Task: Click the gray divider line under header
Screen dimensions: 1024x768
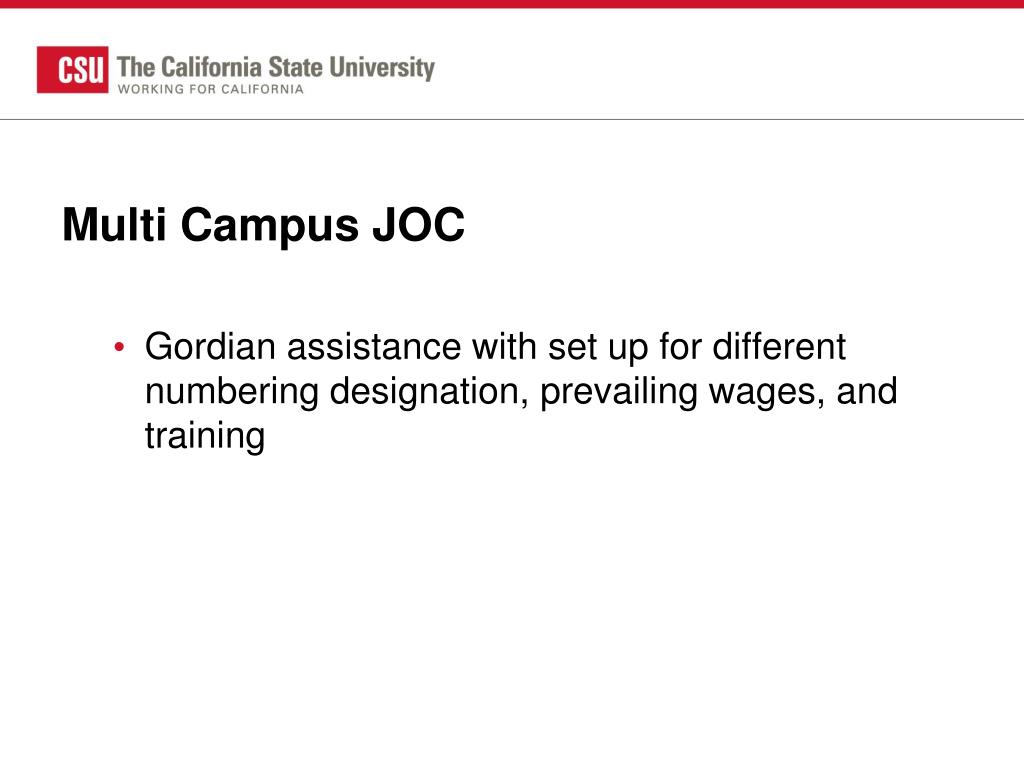Action: (x=512, y=120)
